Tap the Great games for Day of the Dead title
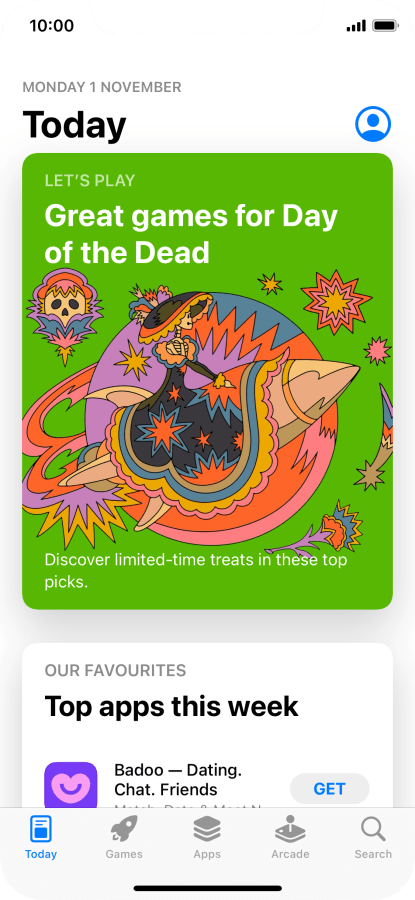415x900 pixels. pos(191,234)
